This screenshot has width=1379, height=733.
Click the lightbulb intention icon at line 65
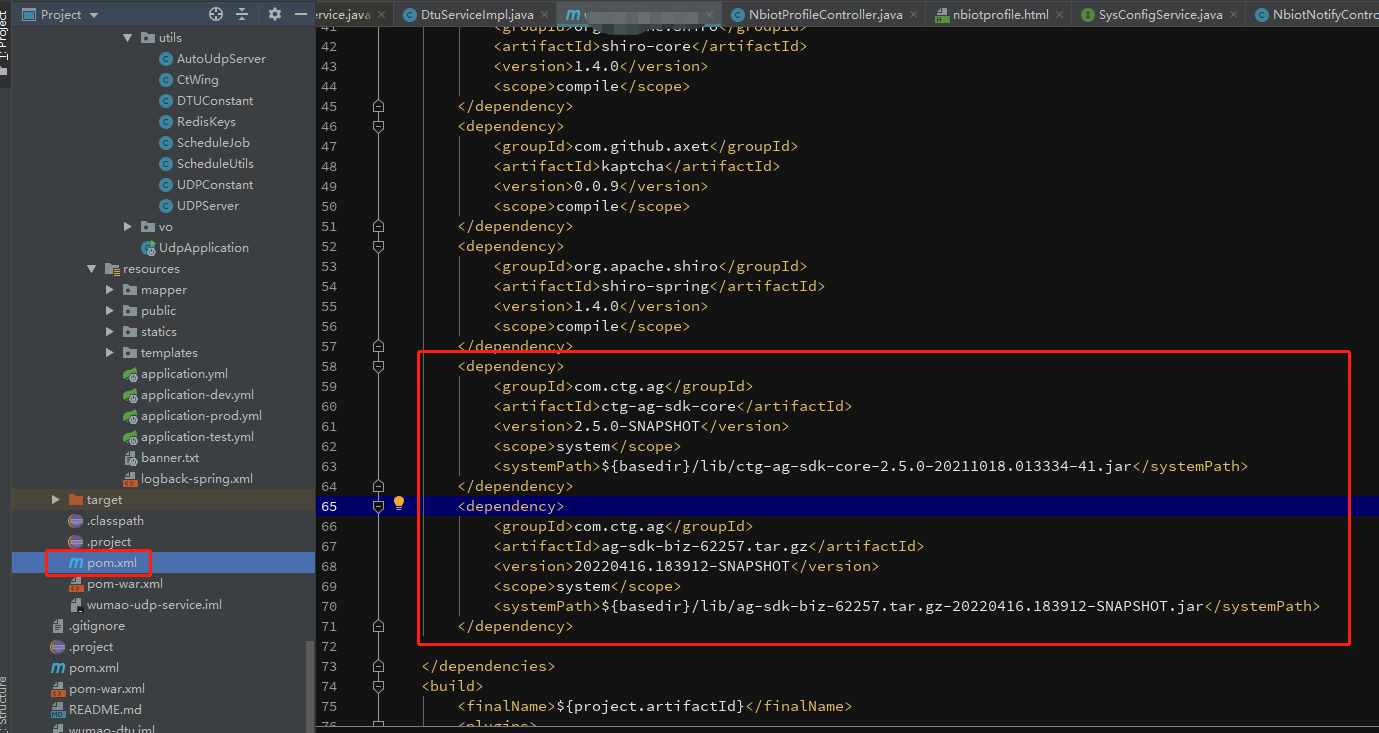[398, 503]
